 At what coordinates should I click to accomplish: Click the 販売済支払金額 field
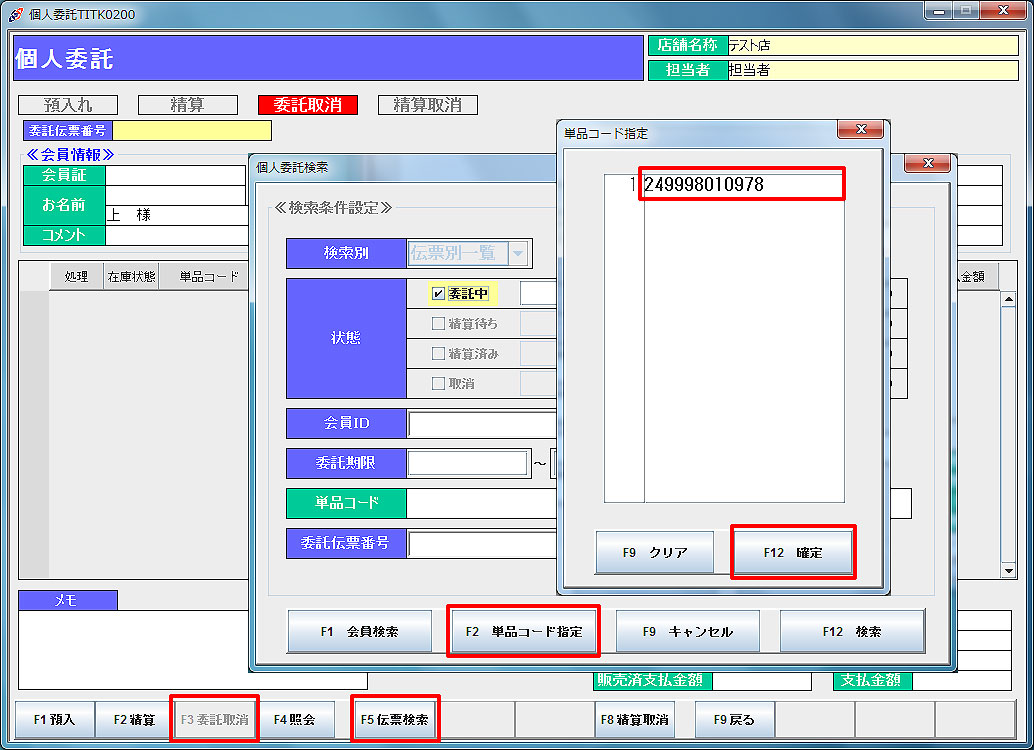(762, 680)
